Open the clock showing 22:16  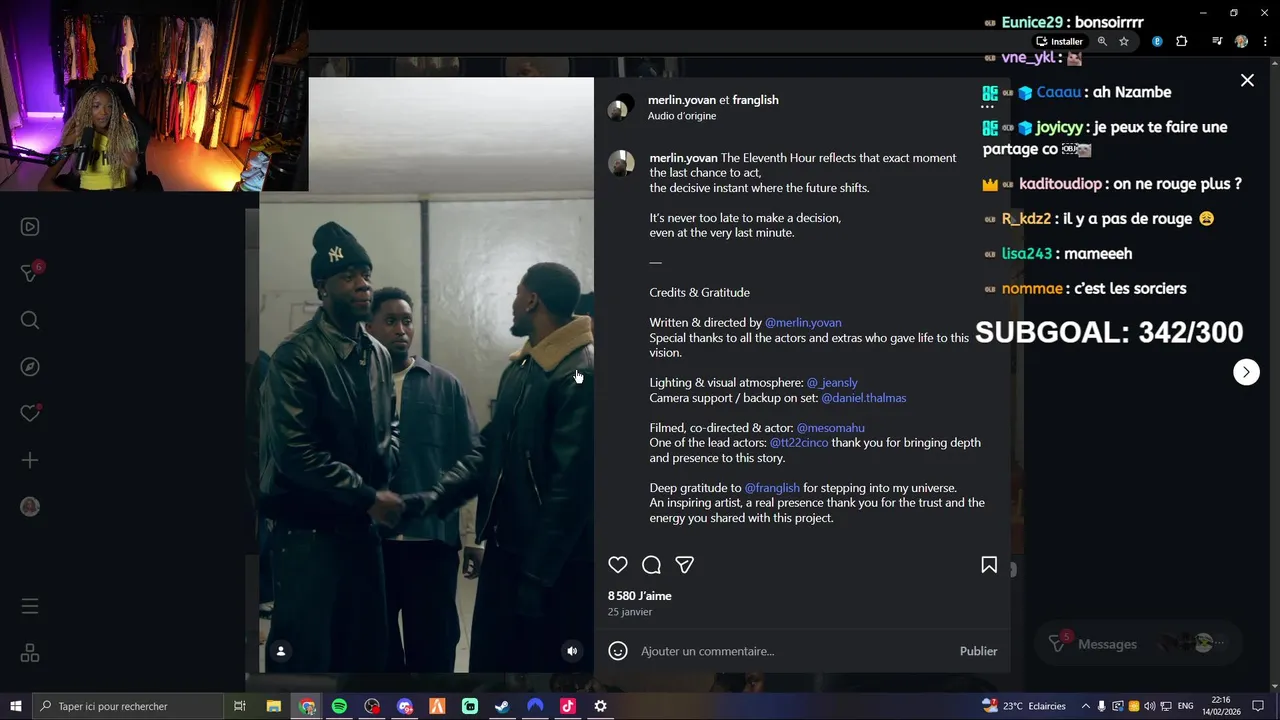pos(1221,706)
